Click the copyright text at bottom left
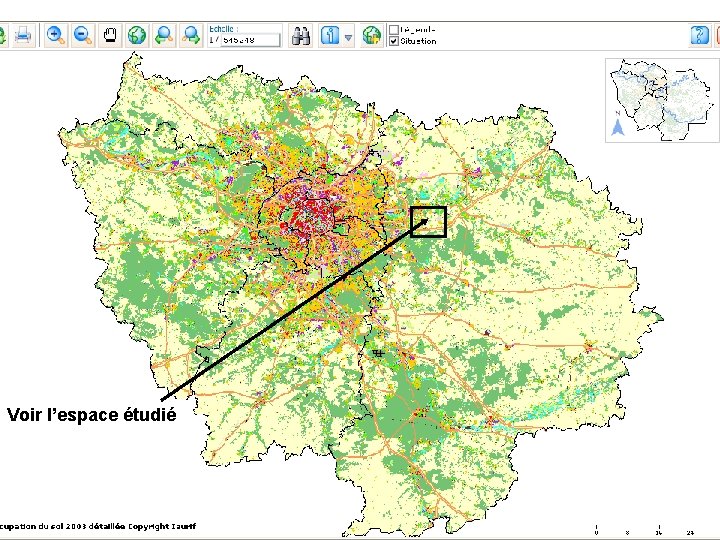 point(98,526)
